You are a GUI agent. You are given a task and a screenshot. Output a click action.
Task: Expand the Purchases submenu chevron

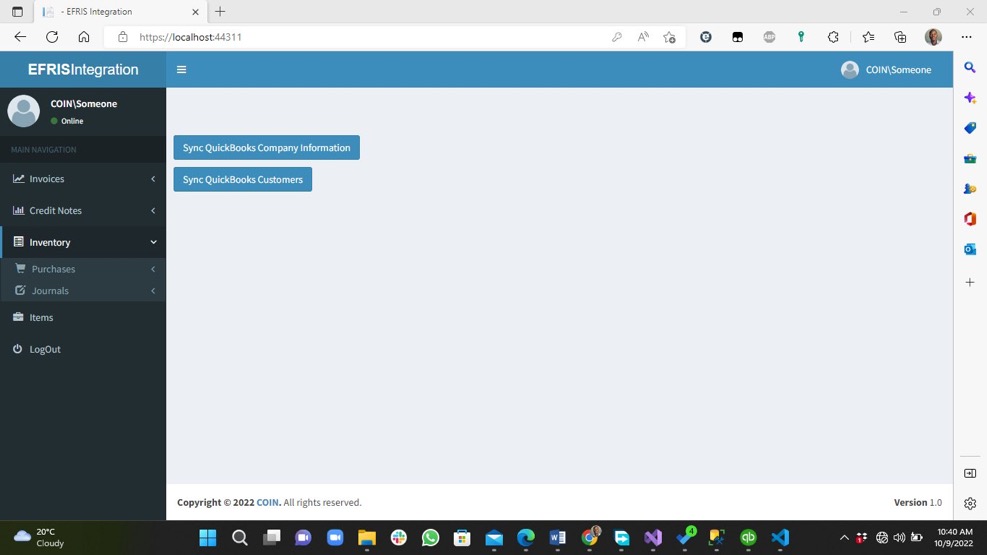[153, 269]
